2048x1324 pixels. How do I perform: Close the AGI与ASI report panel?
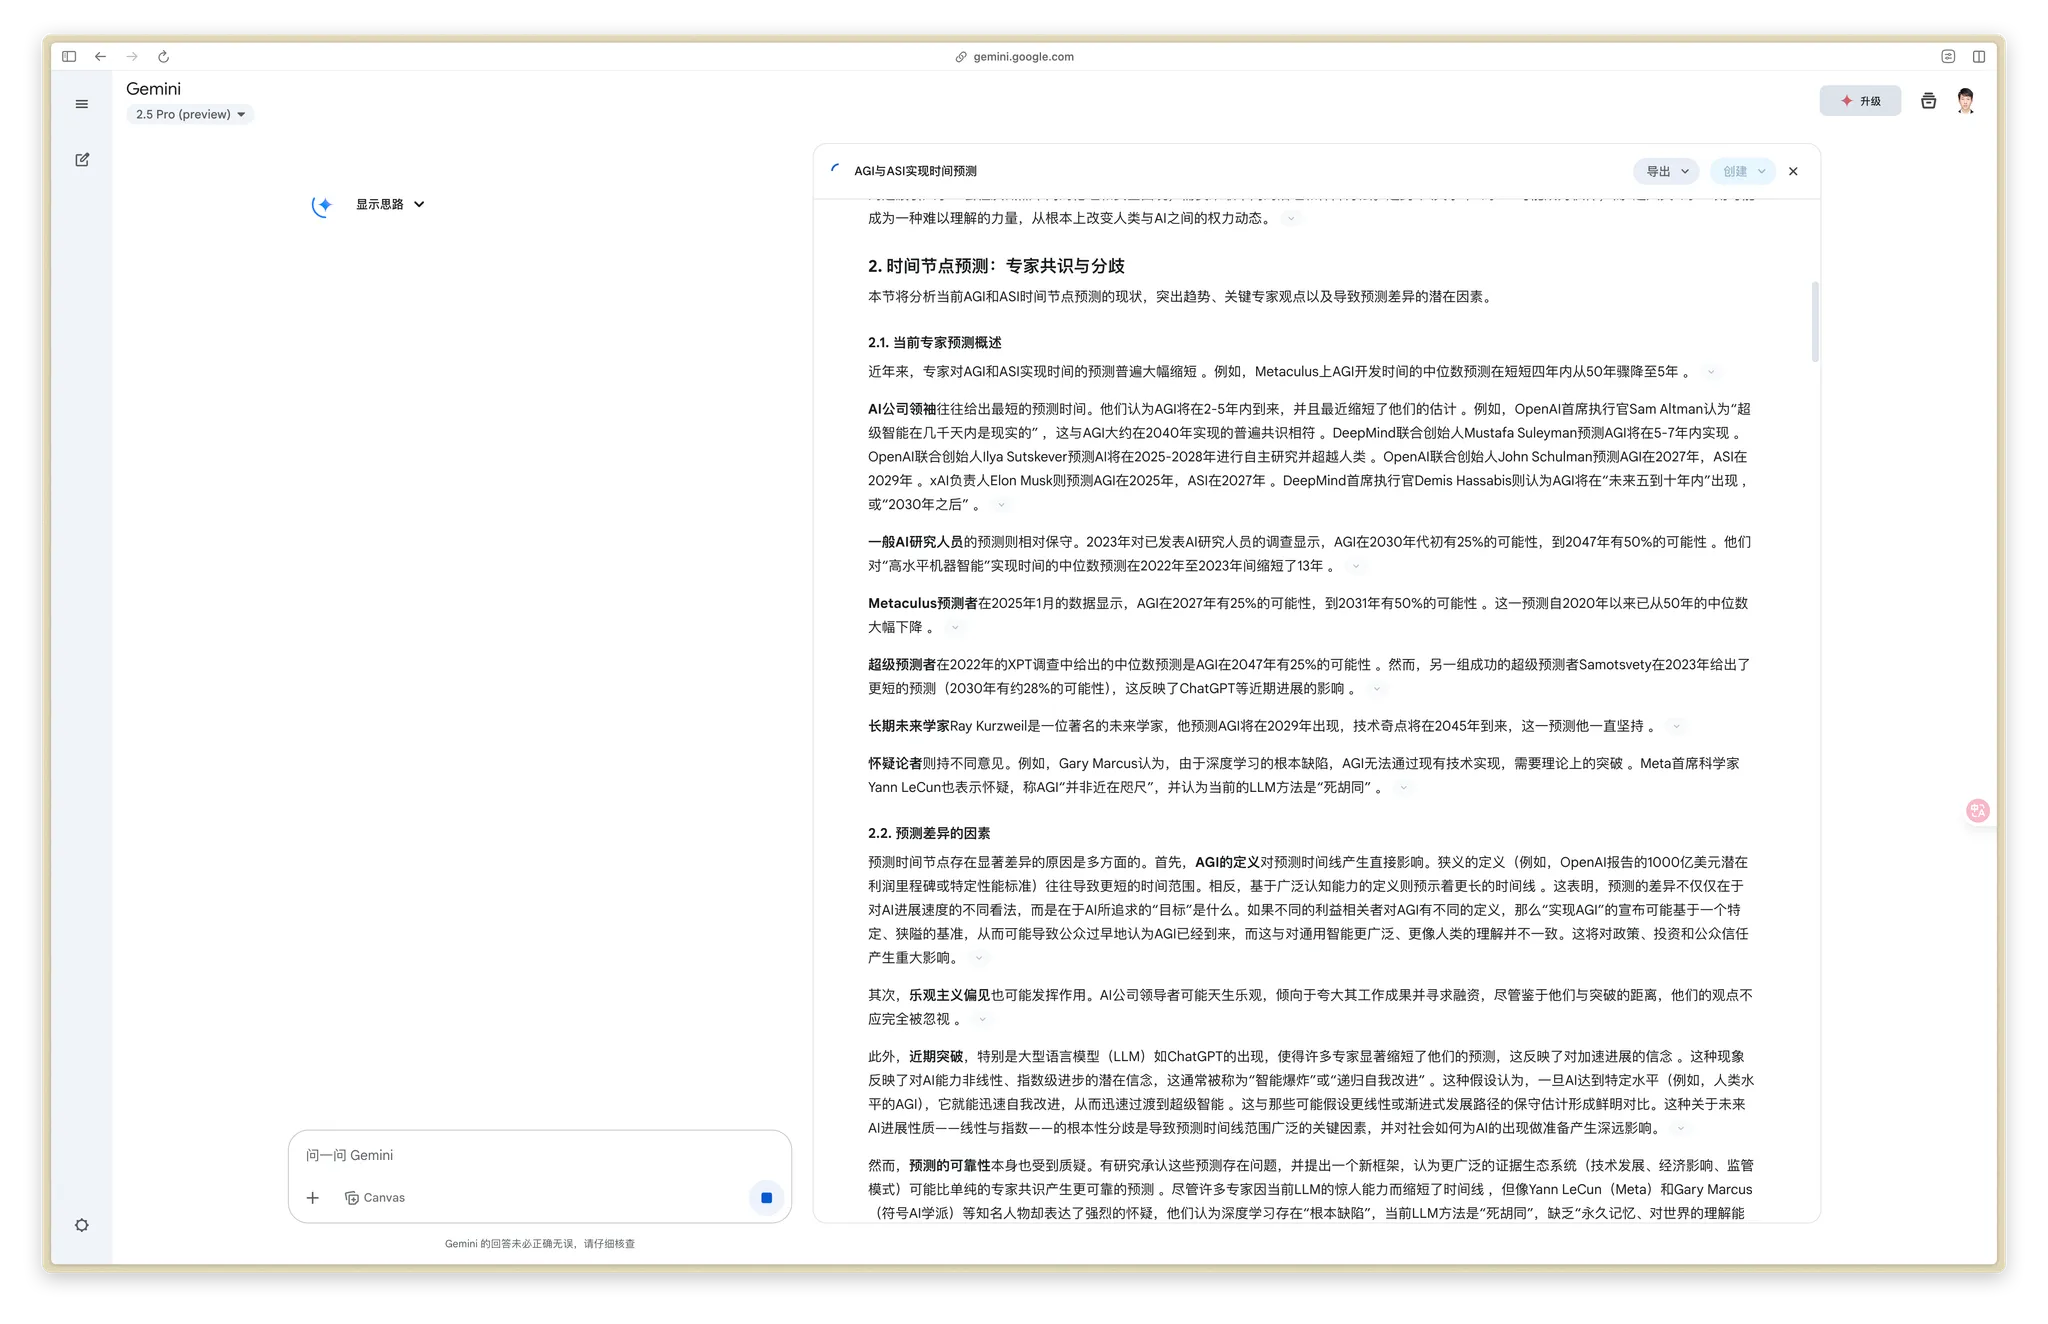[1793, 171]
